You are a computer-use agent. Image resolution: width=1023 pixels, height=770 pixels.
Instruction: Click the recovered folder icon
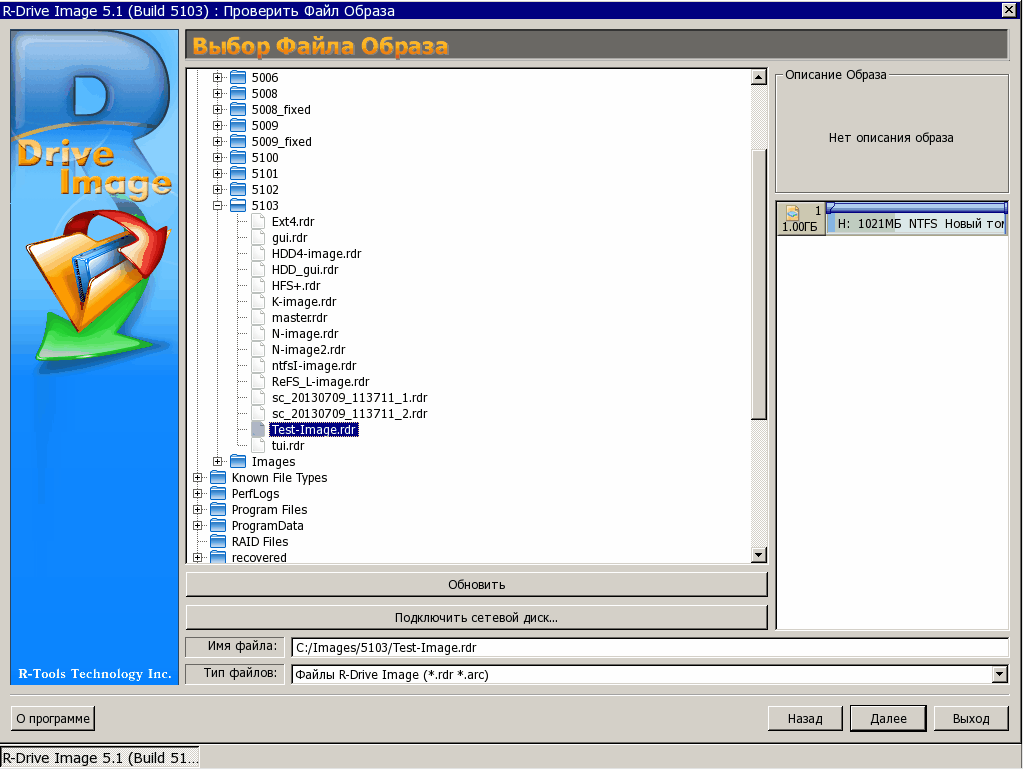click(x=218, y=557)
